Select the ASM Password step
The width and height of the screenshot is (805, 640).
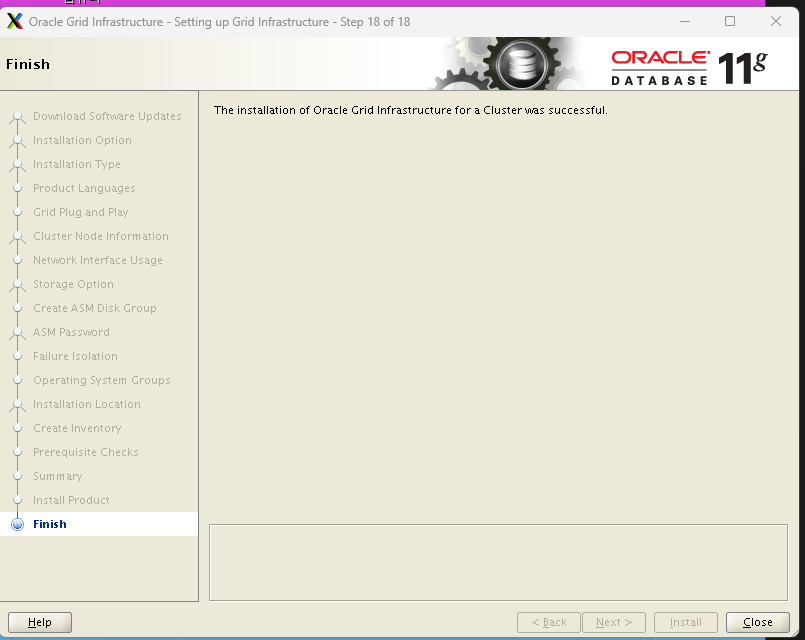[71, 332]
